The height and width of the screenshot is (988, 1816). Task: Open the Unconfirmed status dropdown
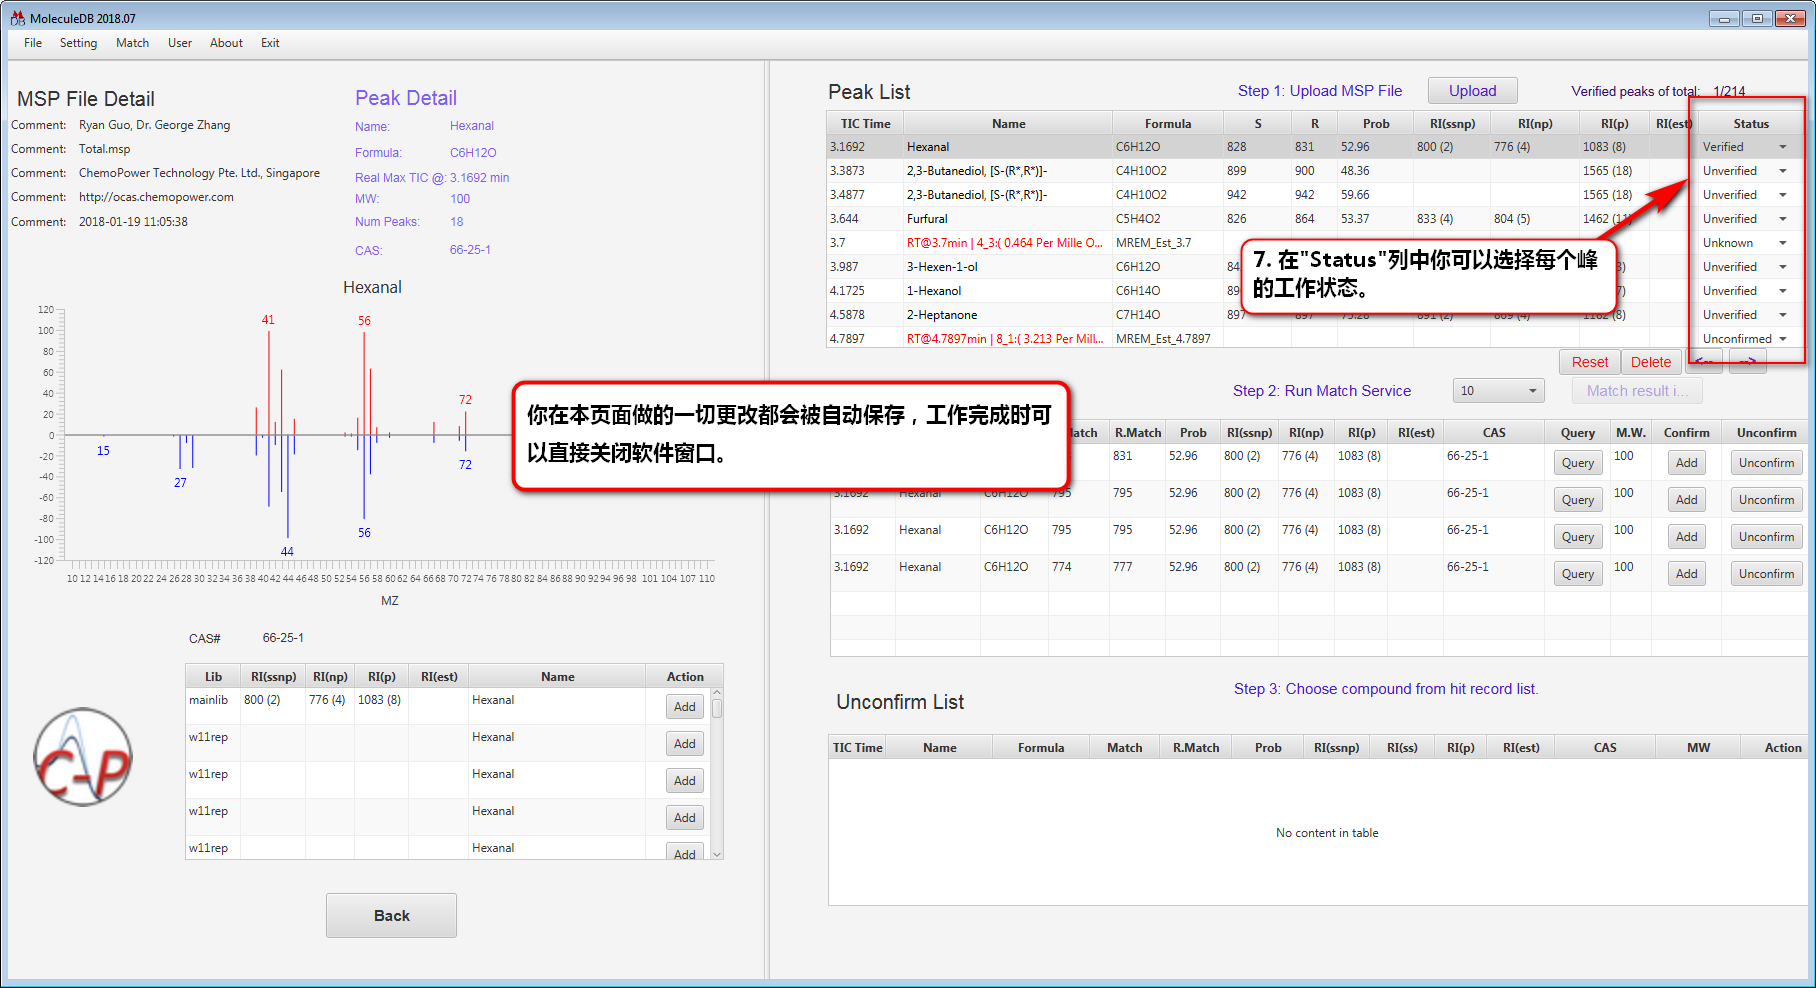1782,339
